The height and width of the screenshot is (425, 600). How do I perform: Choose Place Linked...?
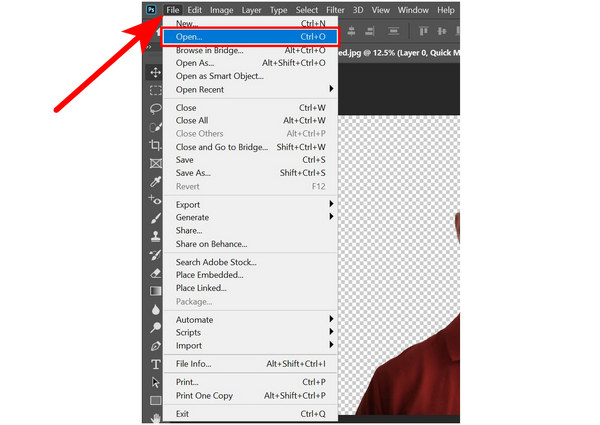251,288
